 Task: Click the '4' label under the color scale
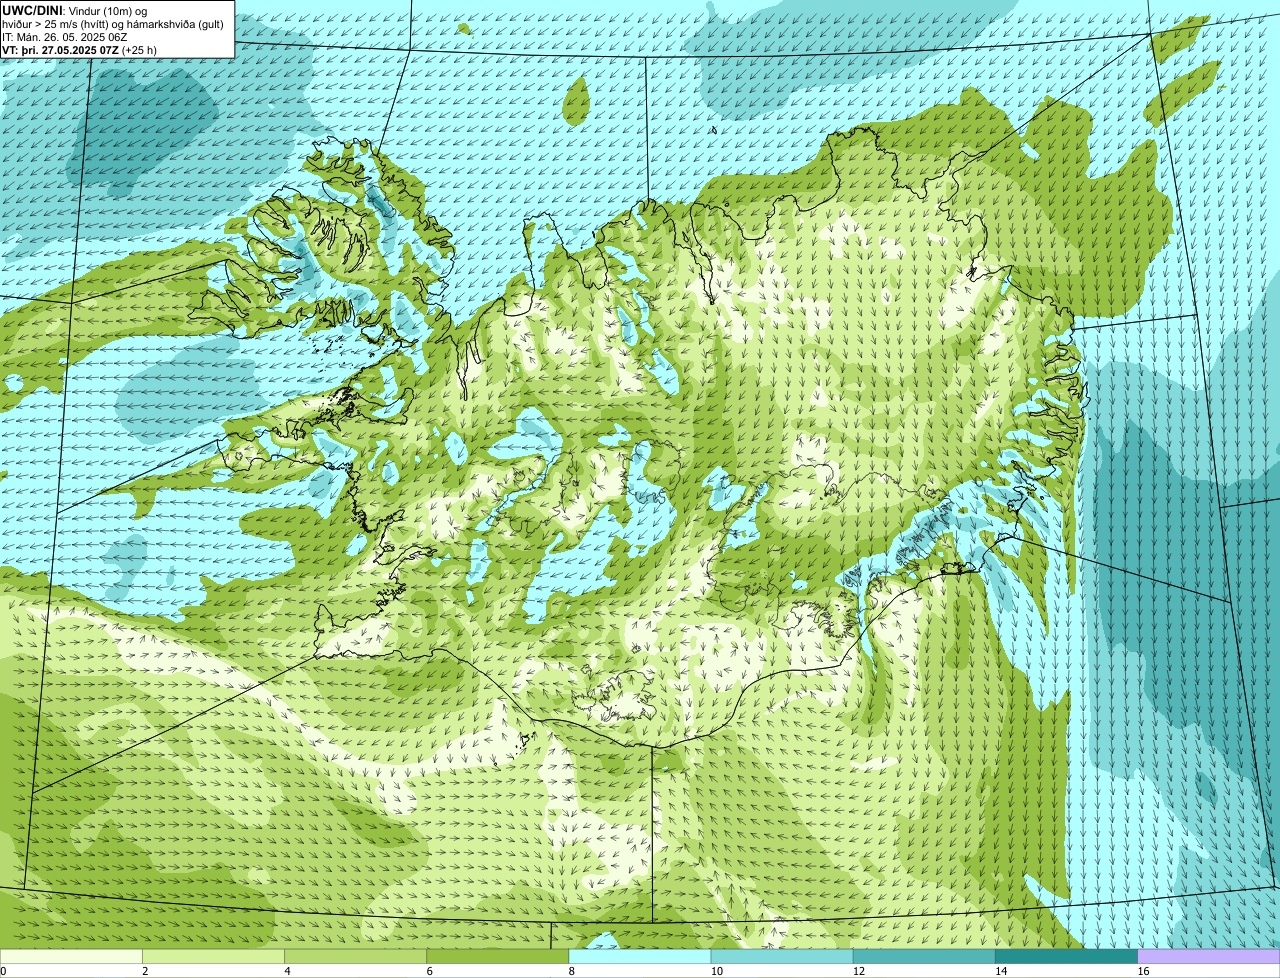click(287, 971)
